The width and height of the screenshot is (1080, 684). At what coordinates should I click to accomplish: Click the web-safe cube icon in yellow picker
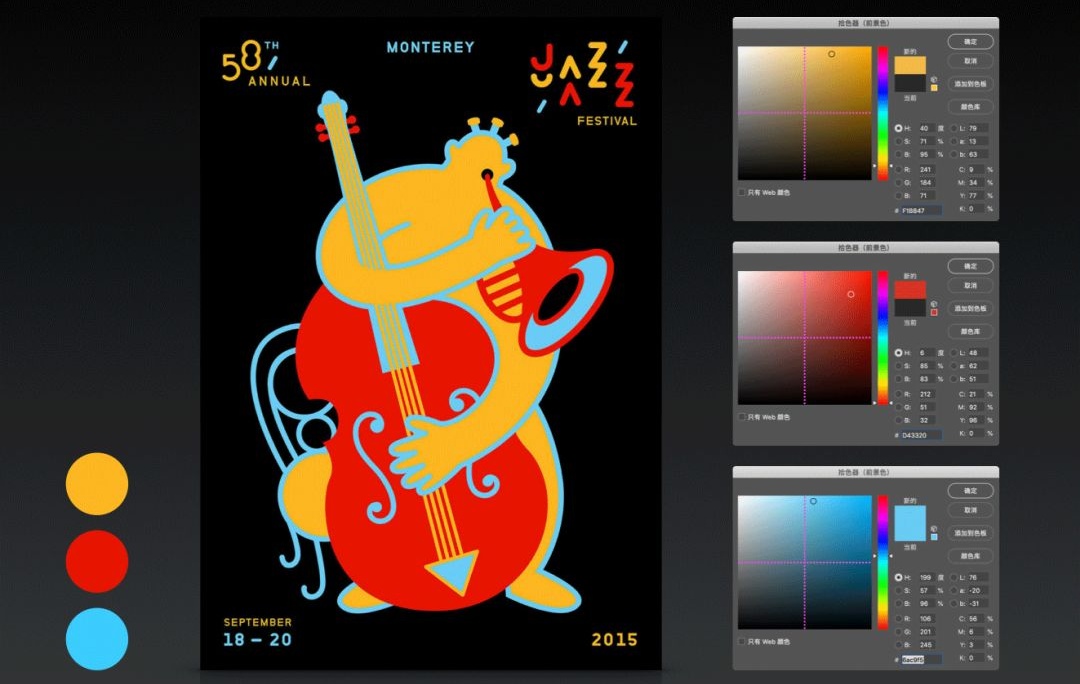click(934, 79)
